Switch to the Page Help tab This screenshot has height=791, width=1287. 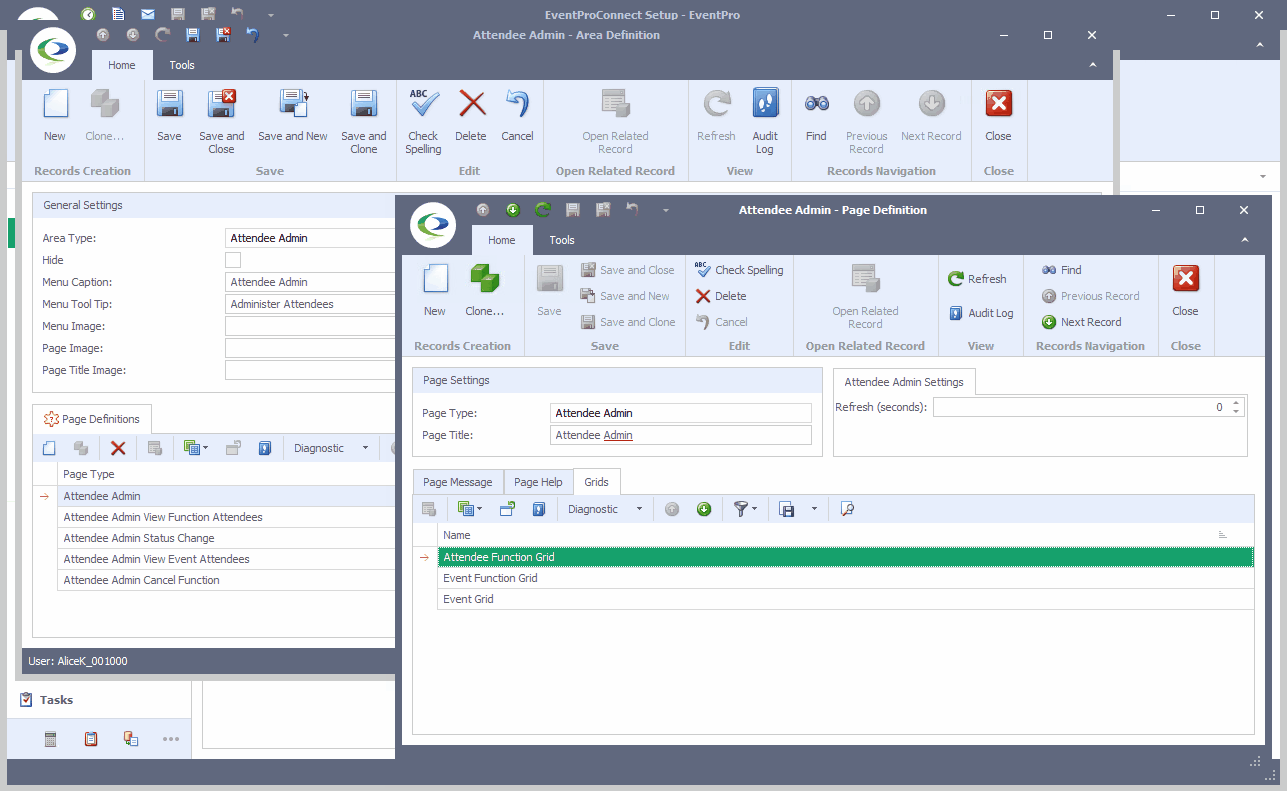[538, 482]
